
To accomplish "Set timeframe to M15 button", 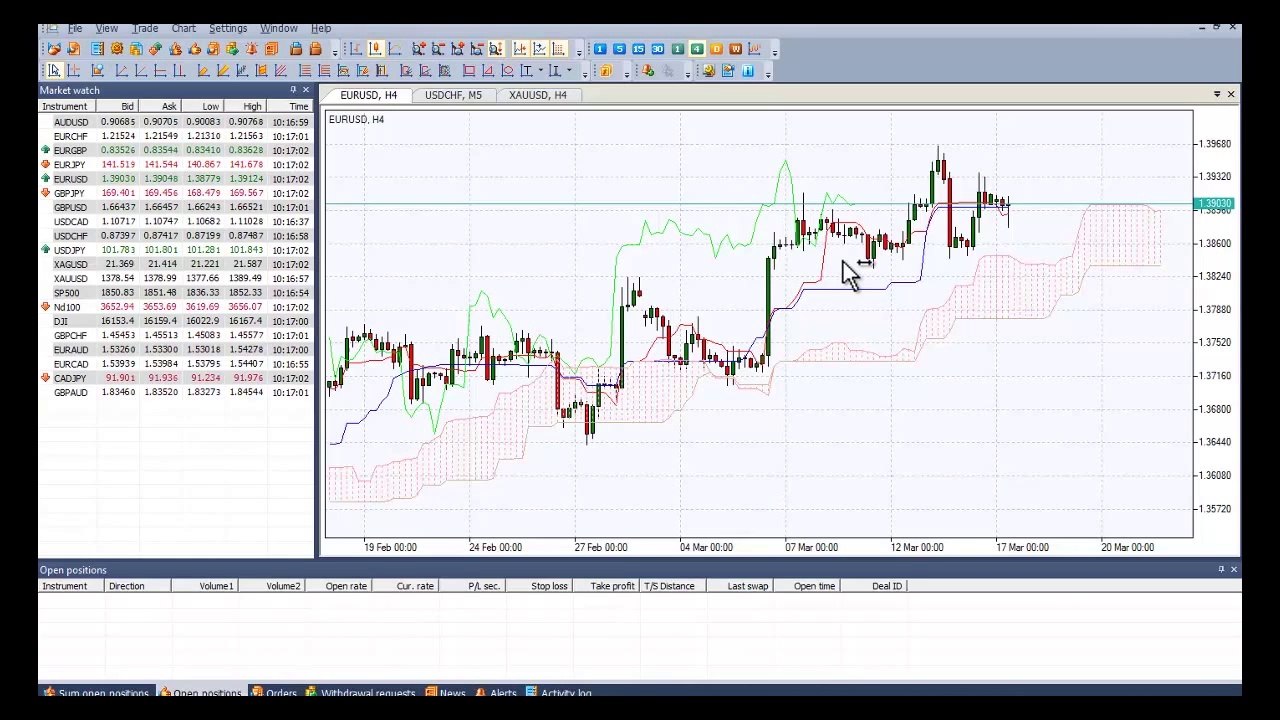I will 638,49.
